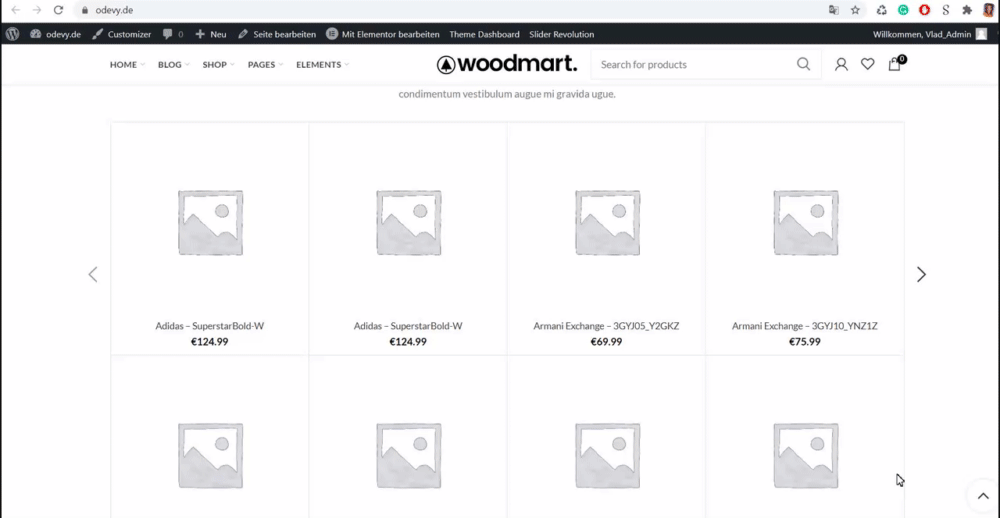Open the Neu (new content) menu
Viewport: 1000px width, 518px height.
(210, 34)
